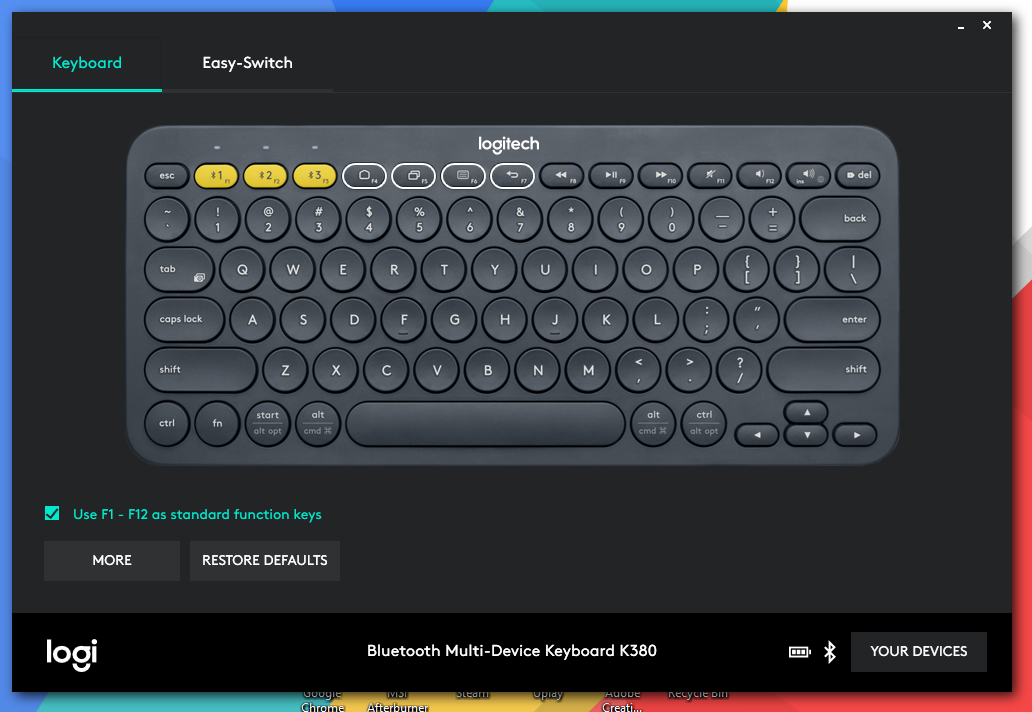The image size is (1032, 712).
Task: Click the mute F11 key on keyboard
Action: (x=710, y=175)
